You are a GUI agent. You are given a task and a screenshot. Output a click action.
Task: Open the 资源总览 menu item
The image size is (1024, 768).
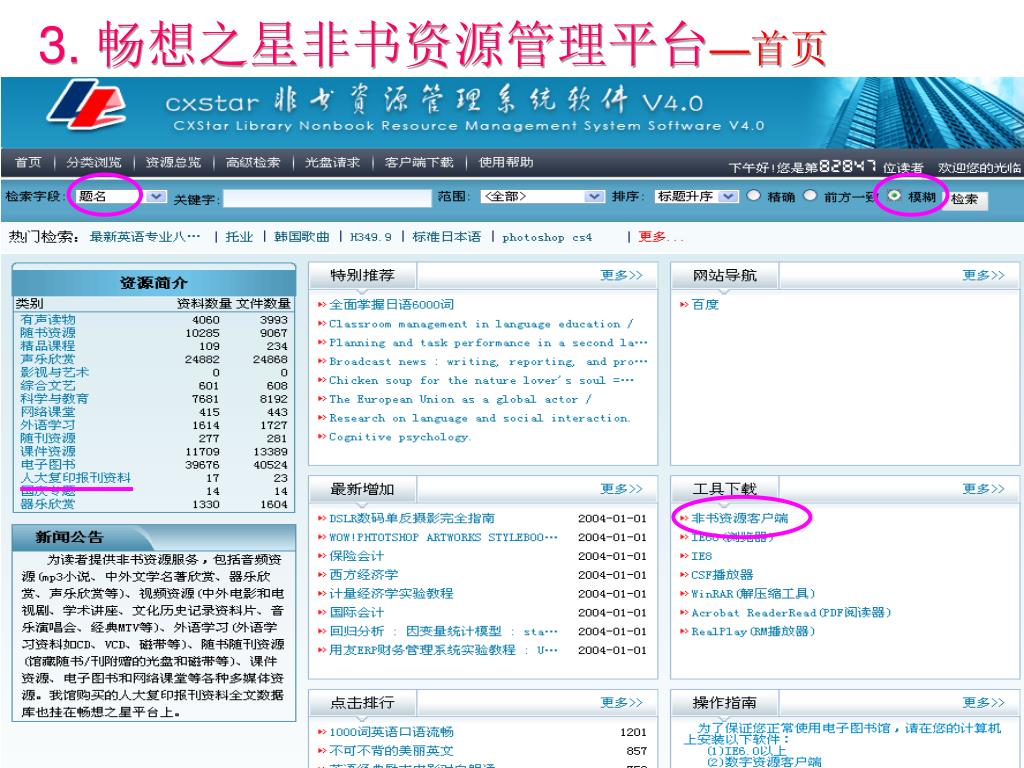(x=173, y=163)
